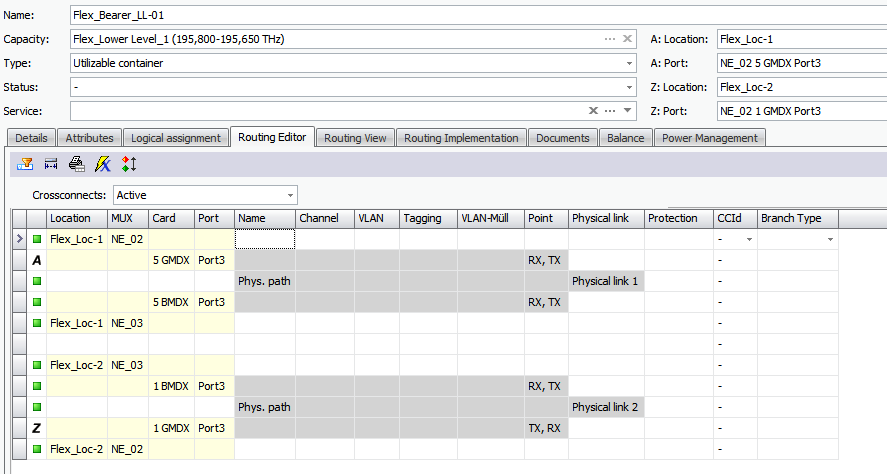The image size is (887, 474).
Task: Select the A endpoint marker row
Action: click(x=37, y=260)
